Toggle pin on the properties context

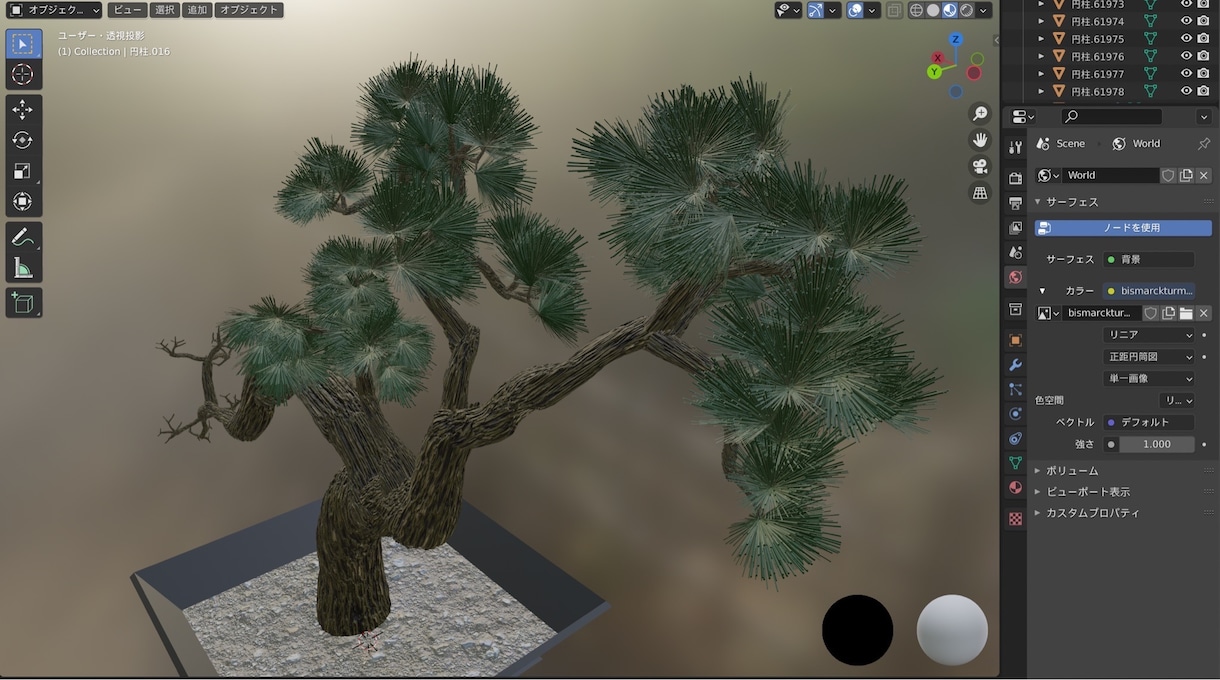point(1204,144)
